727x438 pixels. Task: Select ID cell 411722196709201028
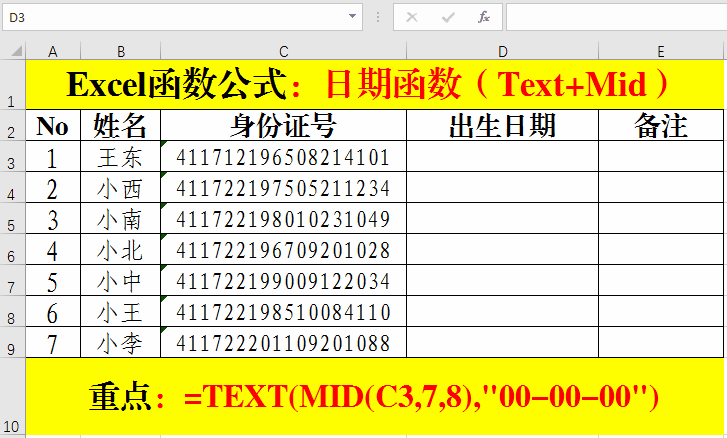tap(283, 249)
